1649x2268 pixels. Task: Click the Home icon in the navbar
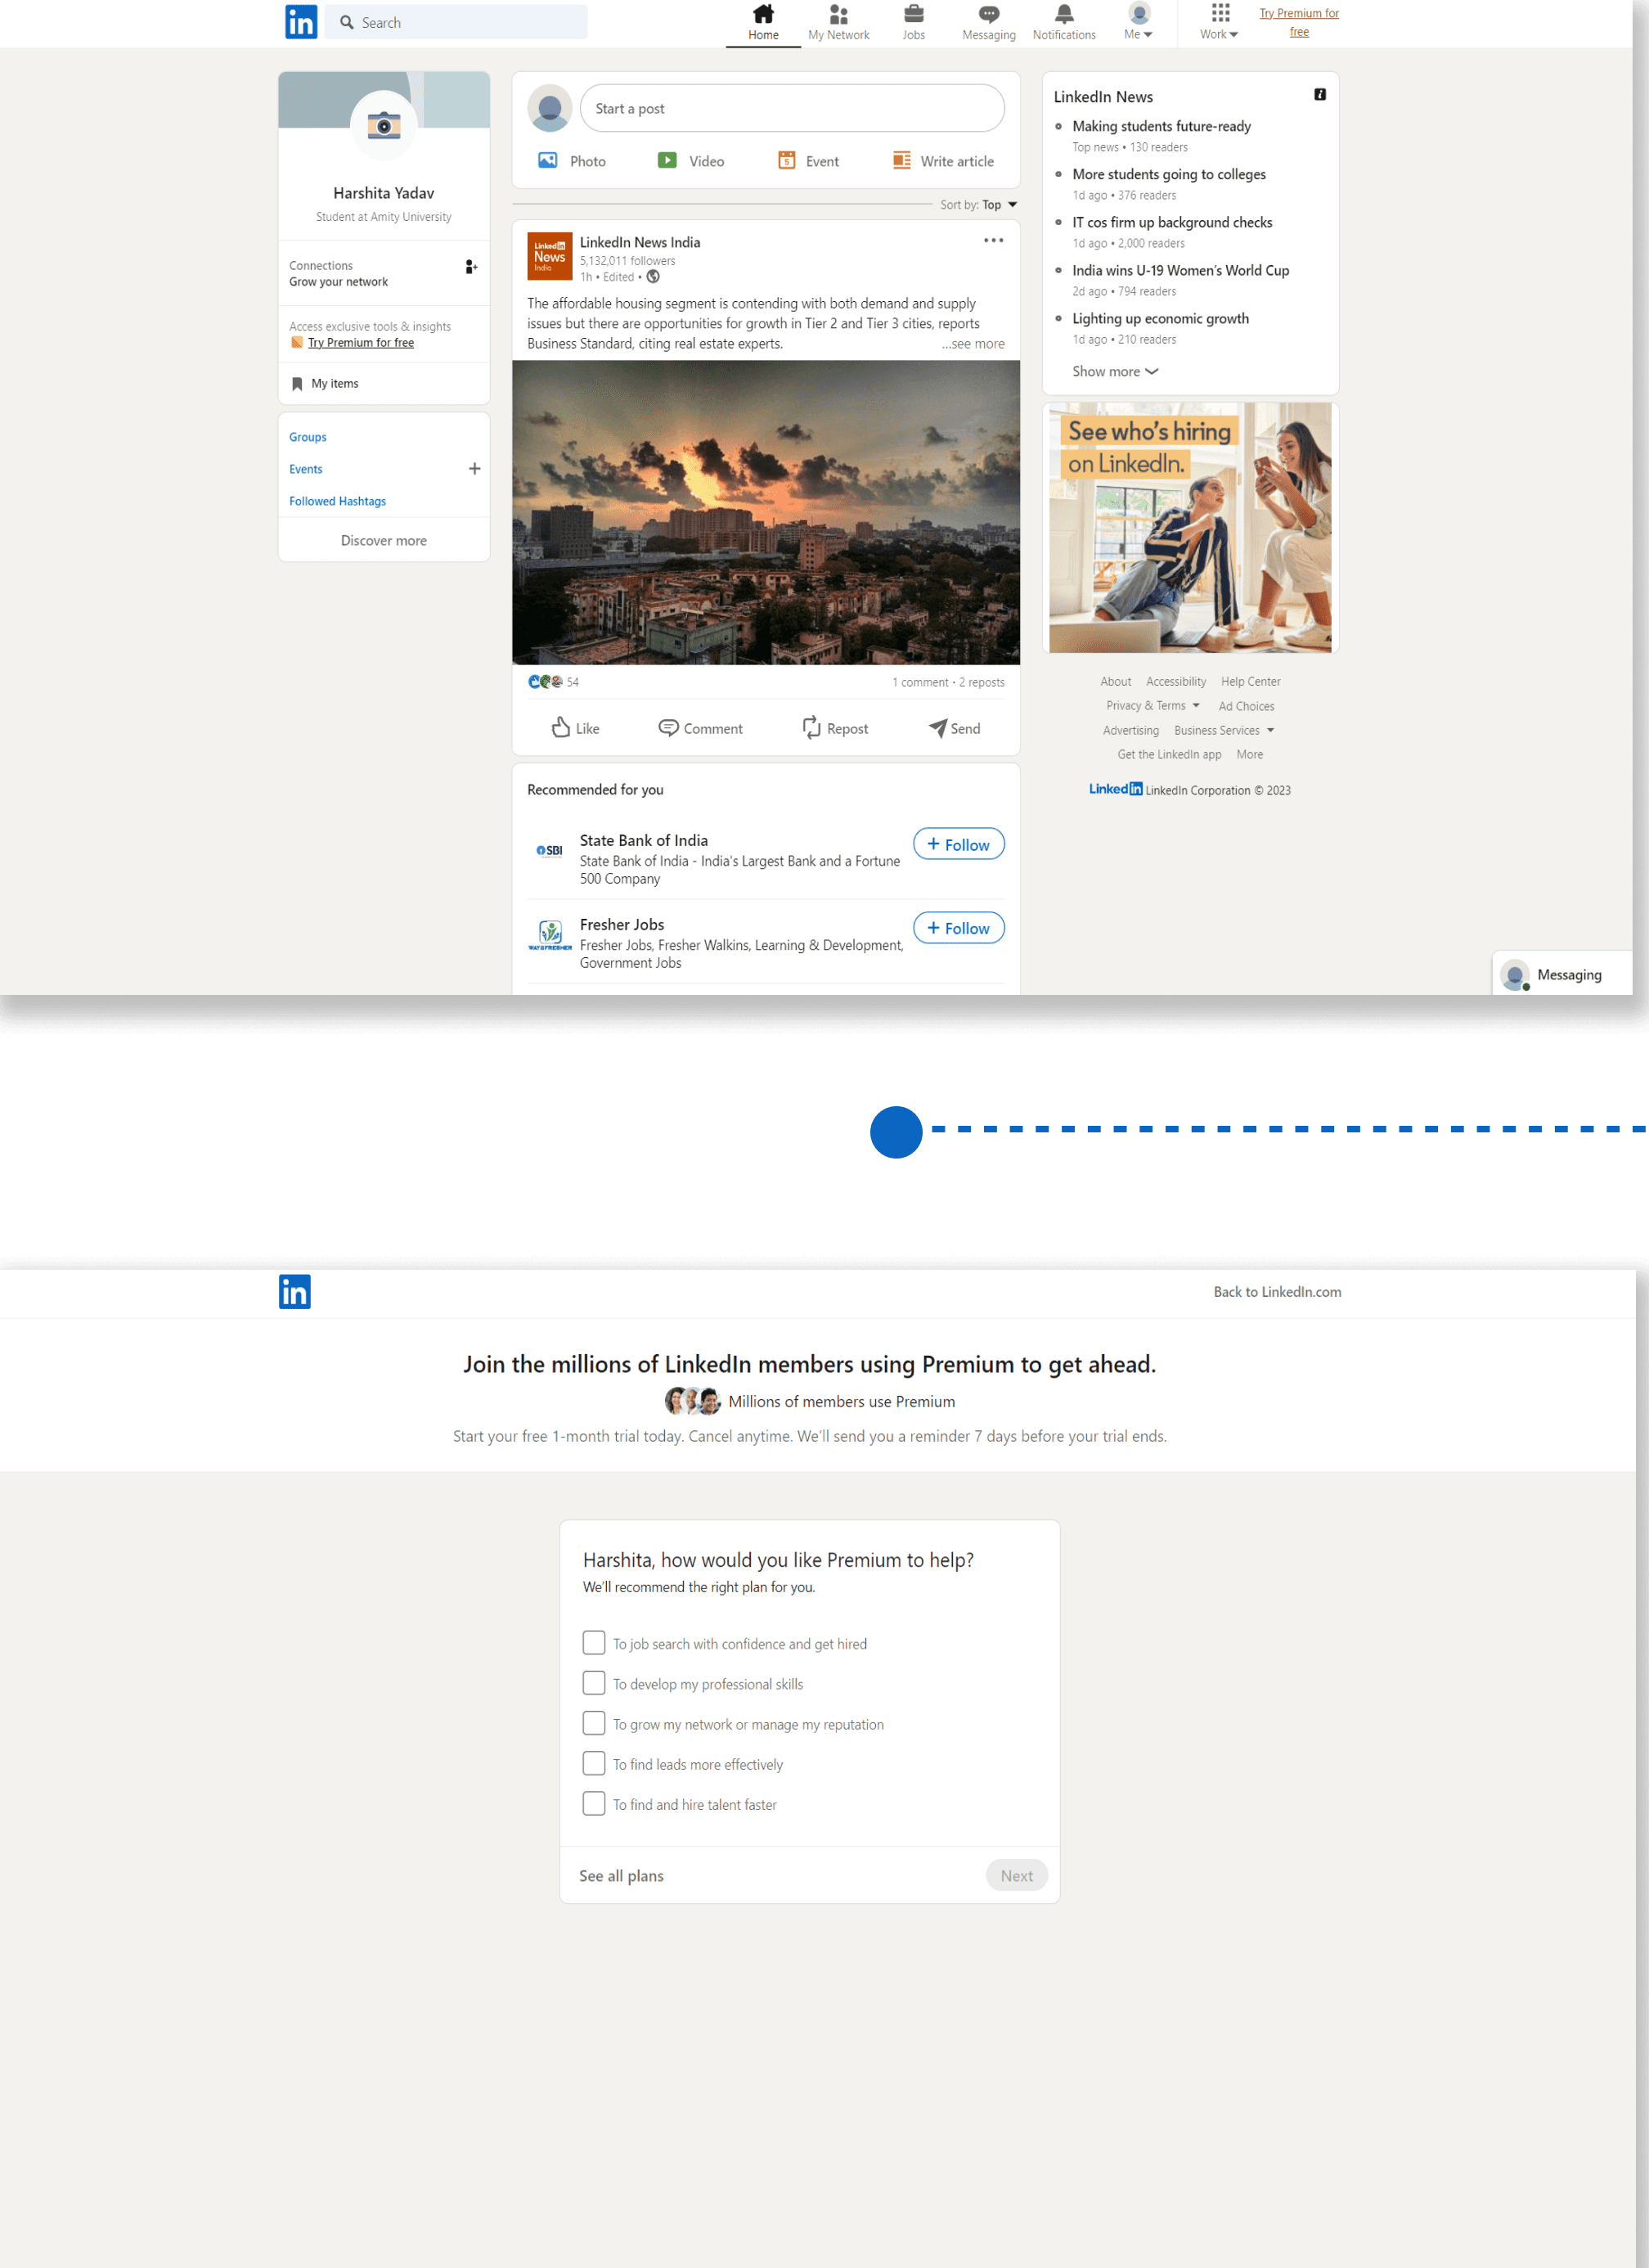[x=763, y=14]
